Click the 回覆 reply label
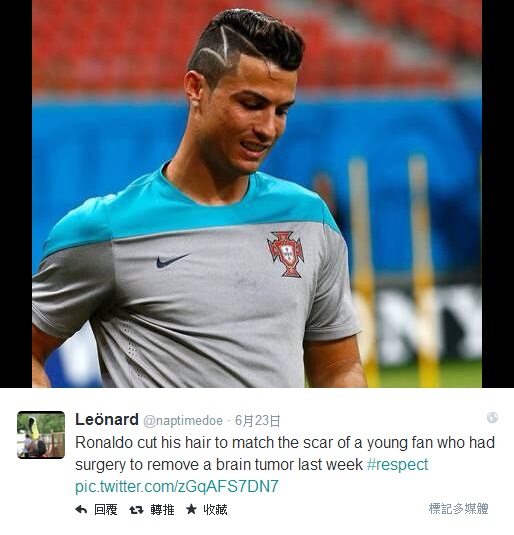 pyautogui.click(x=105, y=510)
